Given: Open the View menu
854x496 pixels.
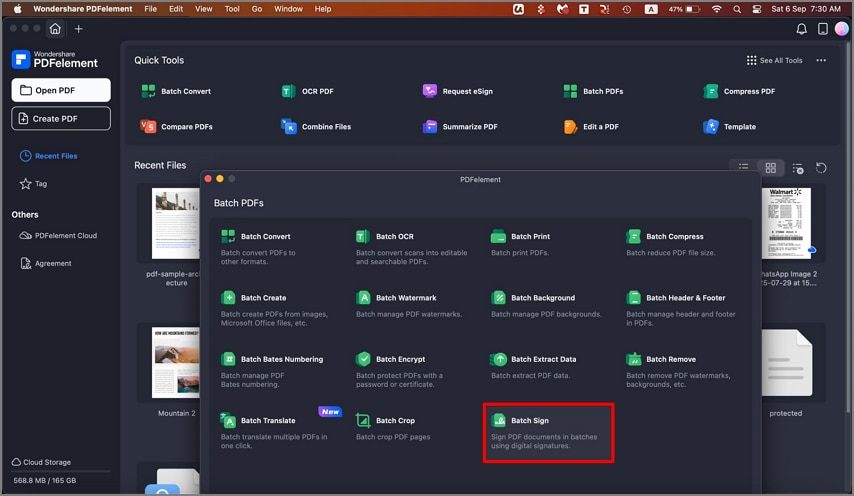Looking at the screenshot, I should (203, 9).
